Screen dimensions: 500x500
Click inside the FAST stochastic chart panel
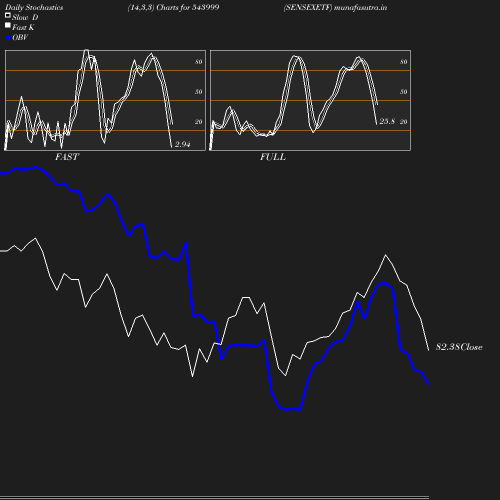[x=105, y=100]
